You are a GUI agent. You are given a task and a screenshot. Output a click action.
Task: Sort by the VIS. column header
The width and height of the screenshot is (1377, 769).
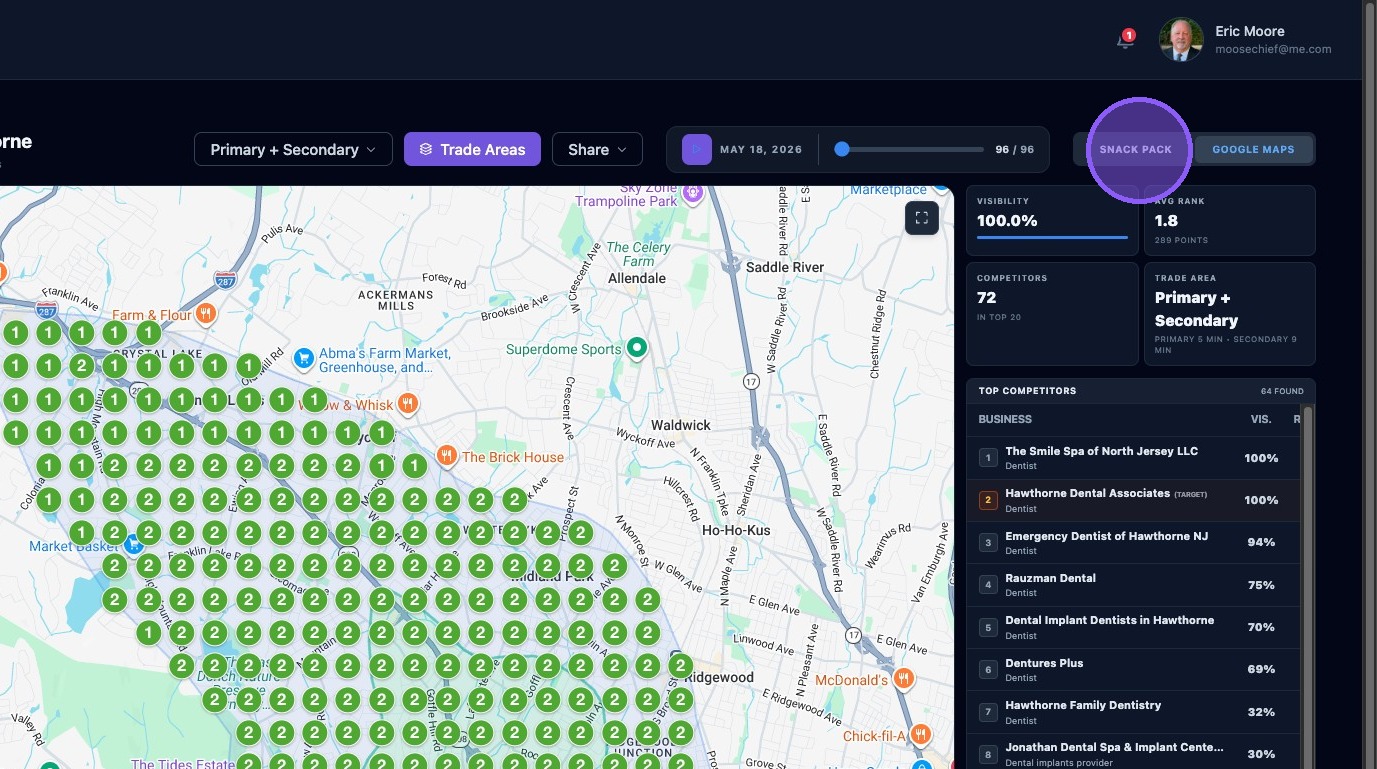pyautogui.click(x=1261, y=419)
